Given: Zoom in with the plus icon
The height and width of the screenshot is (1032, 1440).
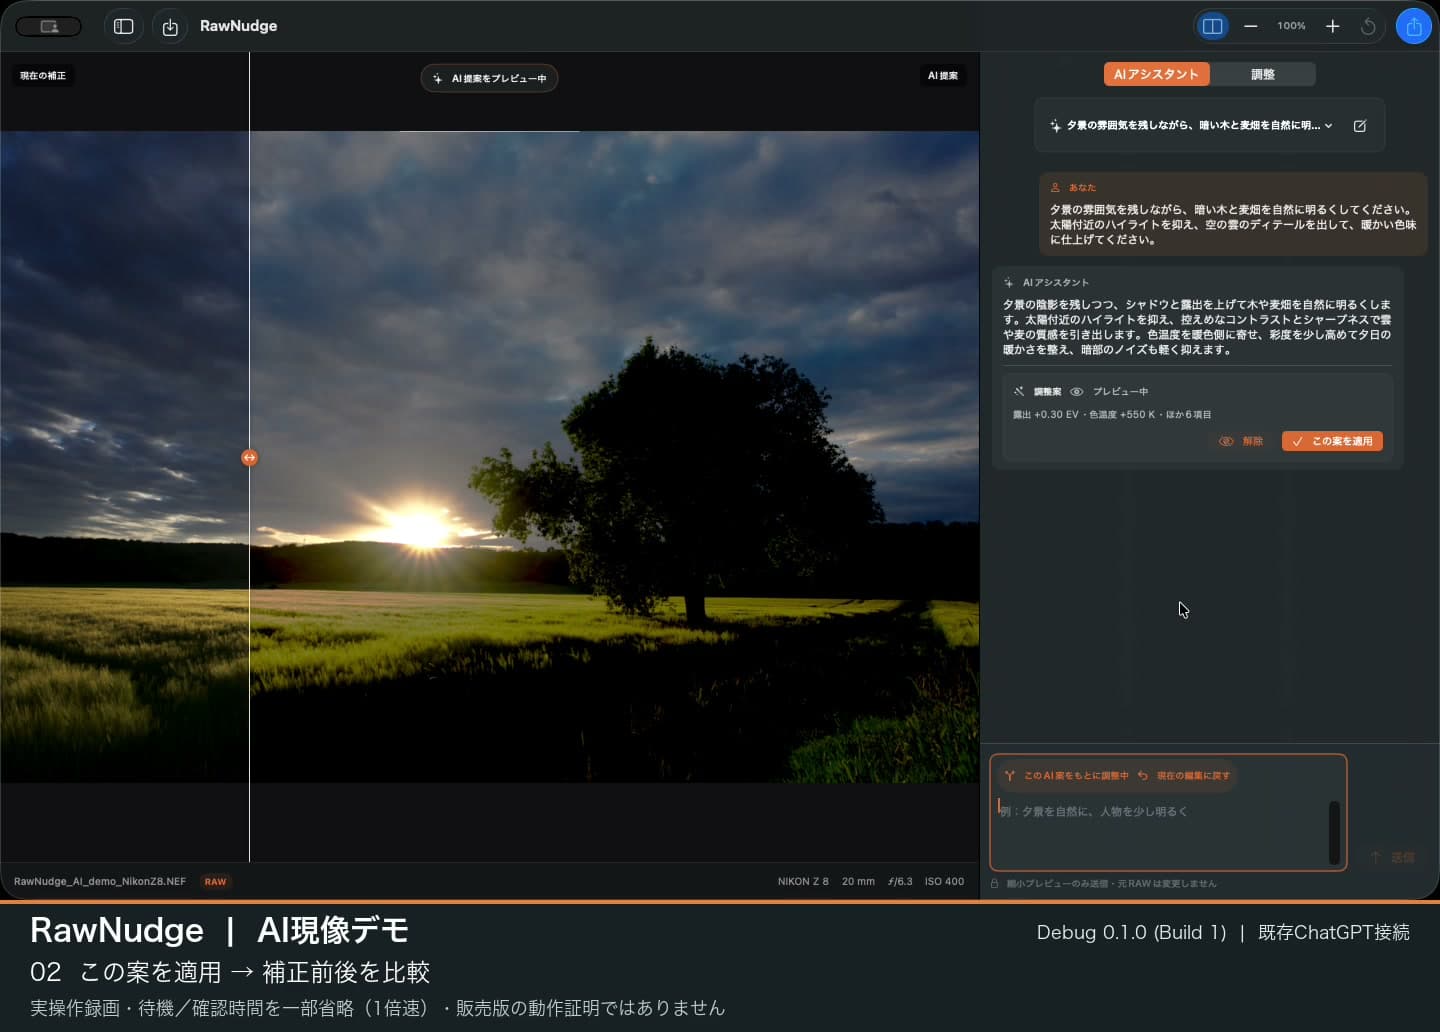Looking at the screenshot, I should click(1332, 26).
